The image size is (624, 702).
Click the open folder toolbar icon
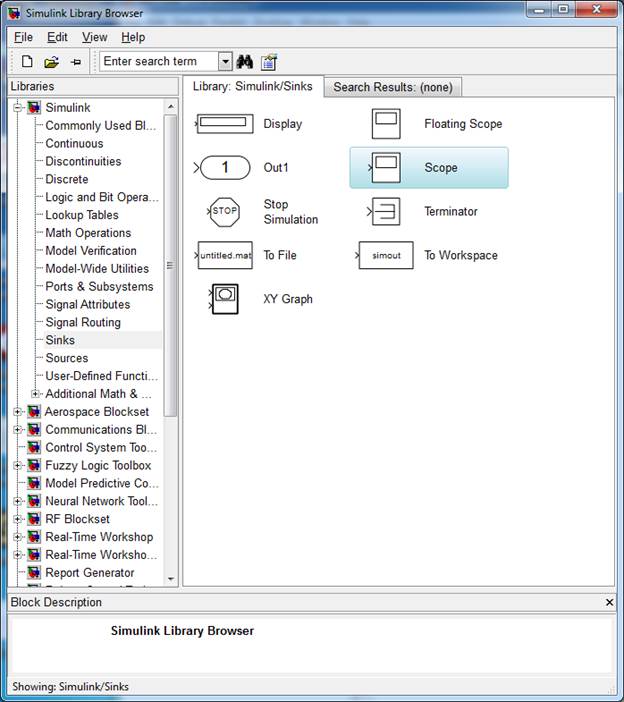(51, 62)
